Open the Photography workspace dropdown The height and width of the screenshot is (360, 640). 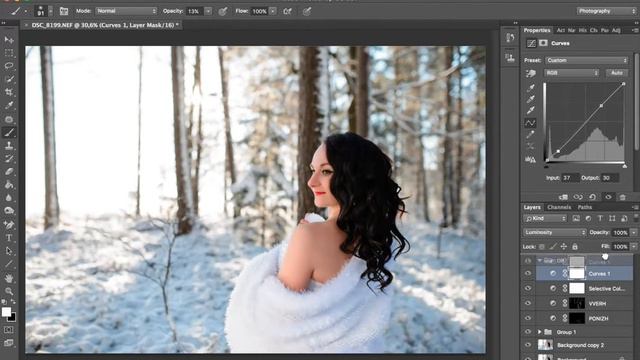pyautogui.click(x=606, y=11)
